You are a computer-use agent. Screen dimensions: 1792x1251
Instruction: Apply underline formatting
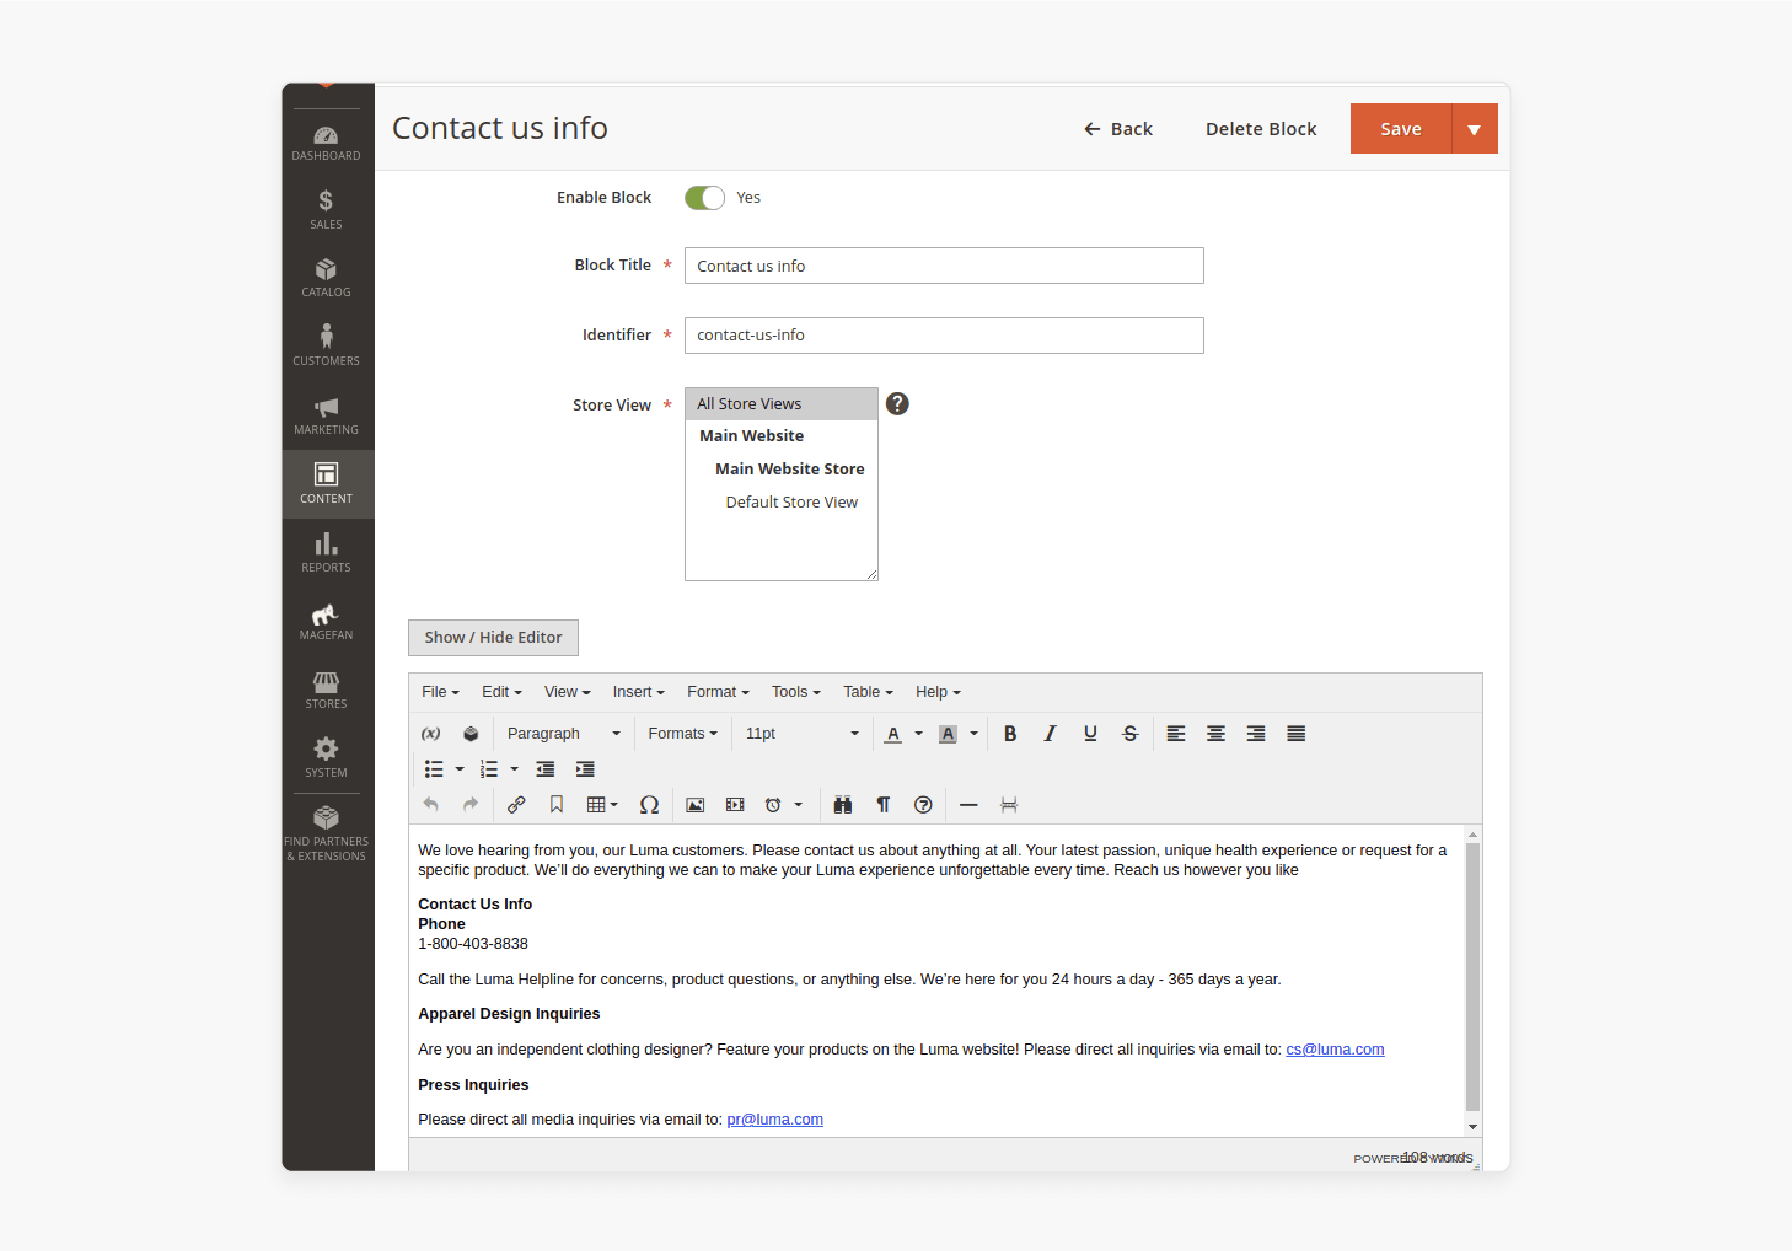pyautogui.click(x=1090, y=733)
